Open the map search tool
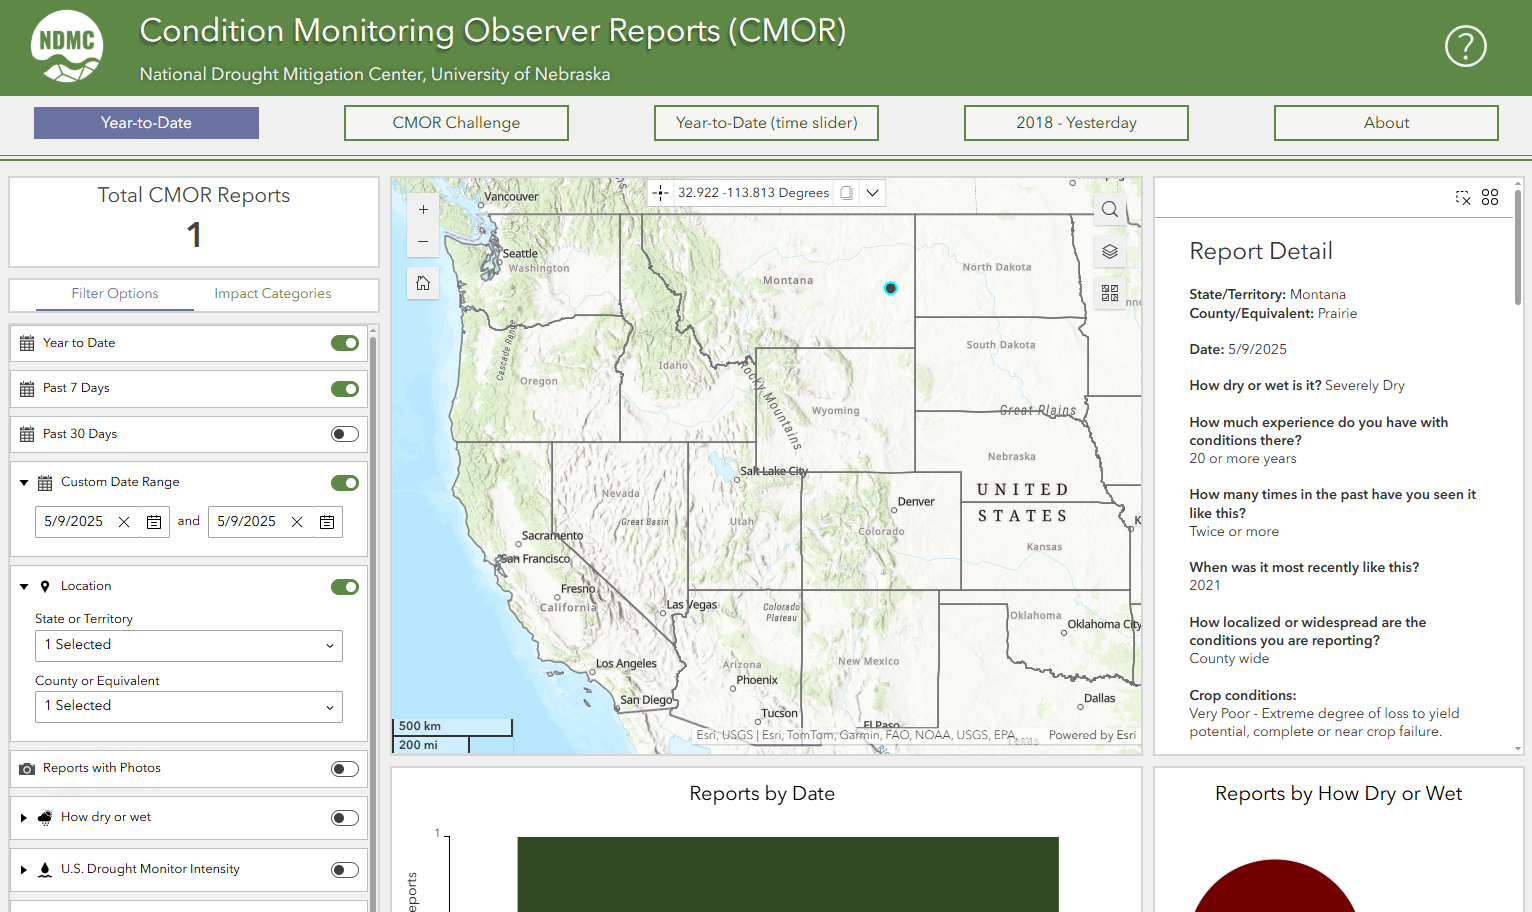Viewport: 1532px width, 912px height. coord(1110,210)
